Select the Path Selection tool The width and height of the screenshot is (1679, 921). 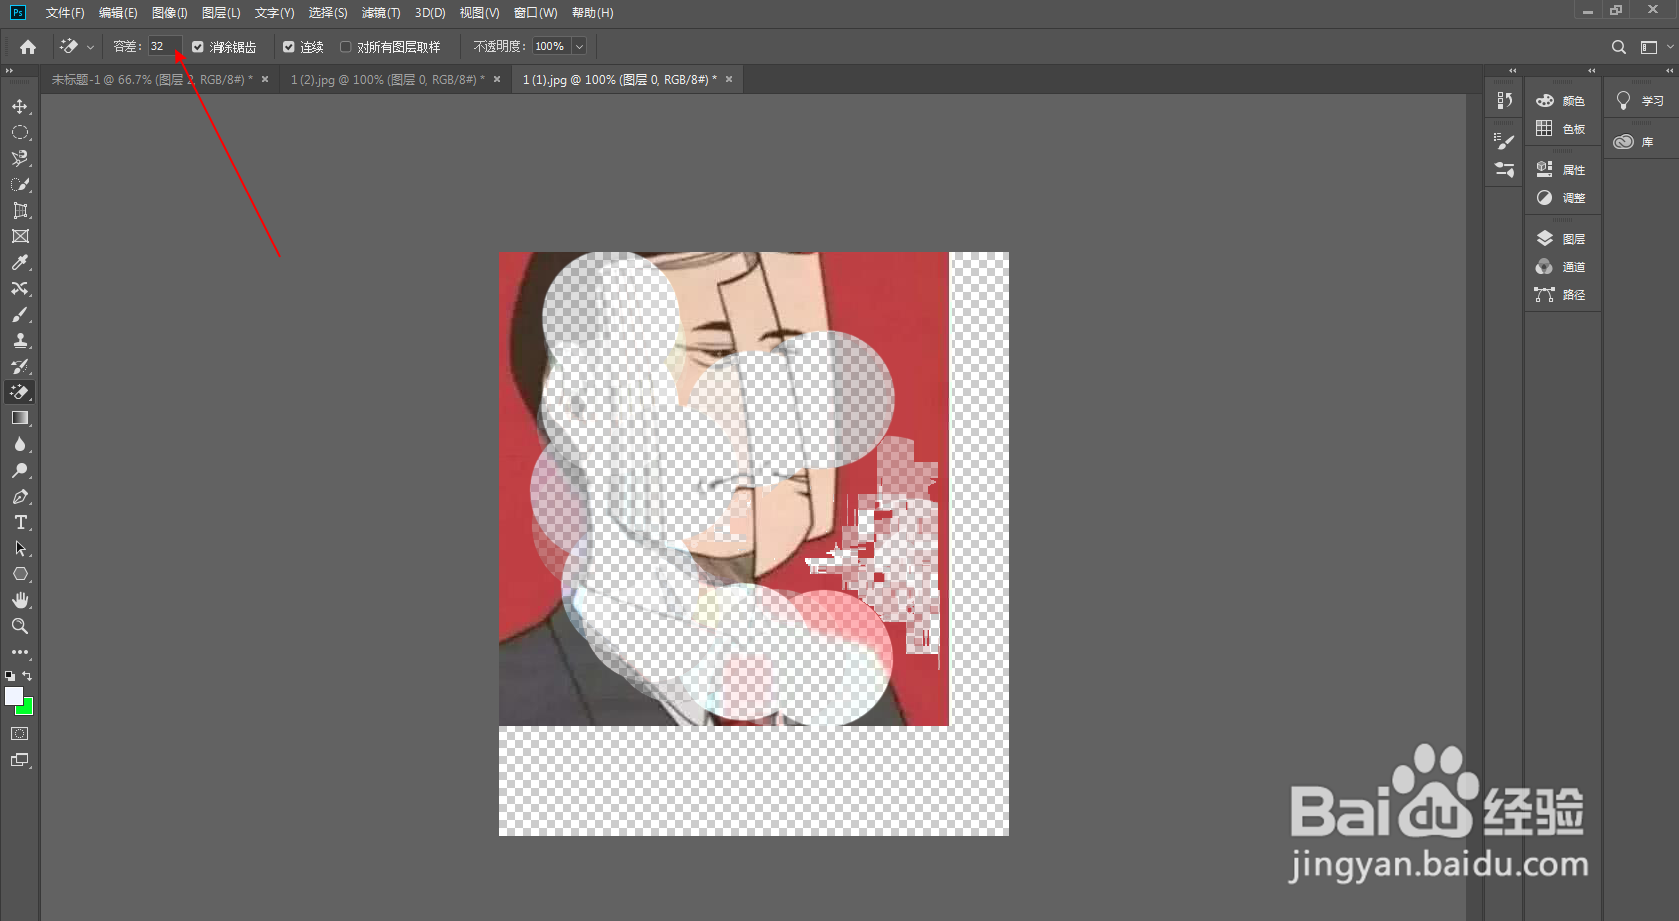click(x=20, y=548)
